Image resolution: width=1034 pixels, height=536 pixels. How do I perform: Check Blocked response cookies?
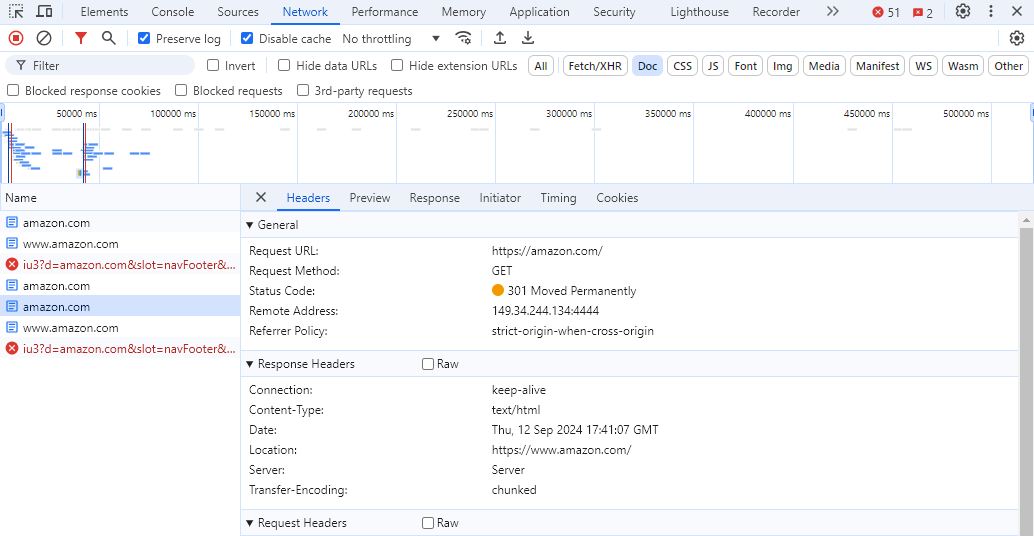coord(13,90)
